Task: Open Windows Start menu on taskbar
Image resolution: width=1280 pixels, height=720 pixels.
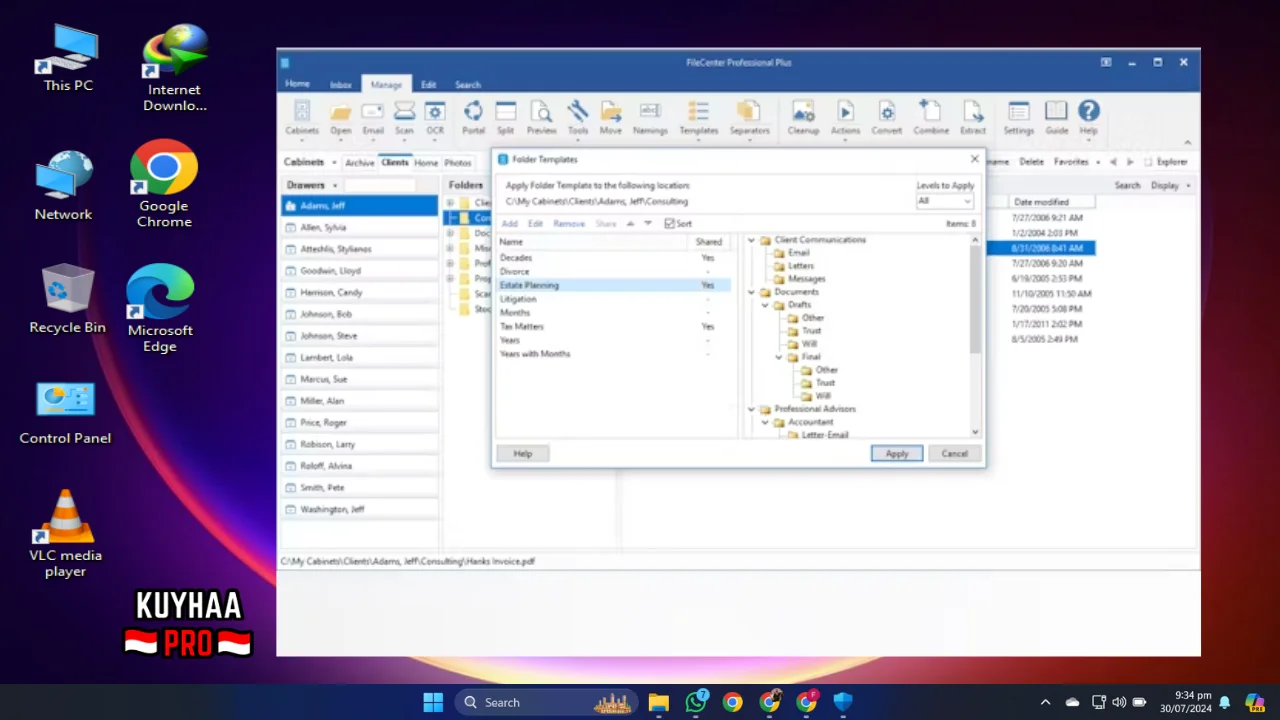Action: pos(433,702)
